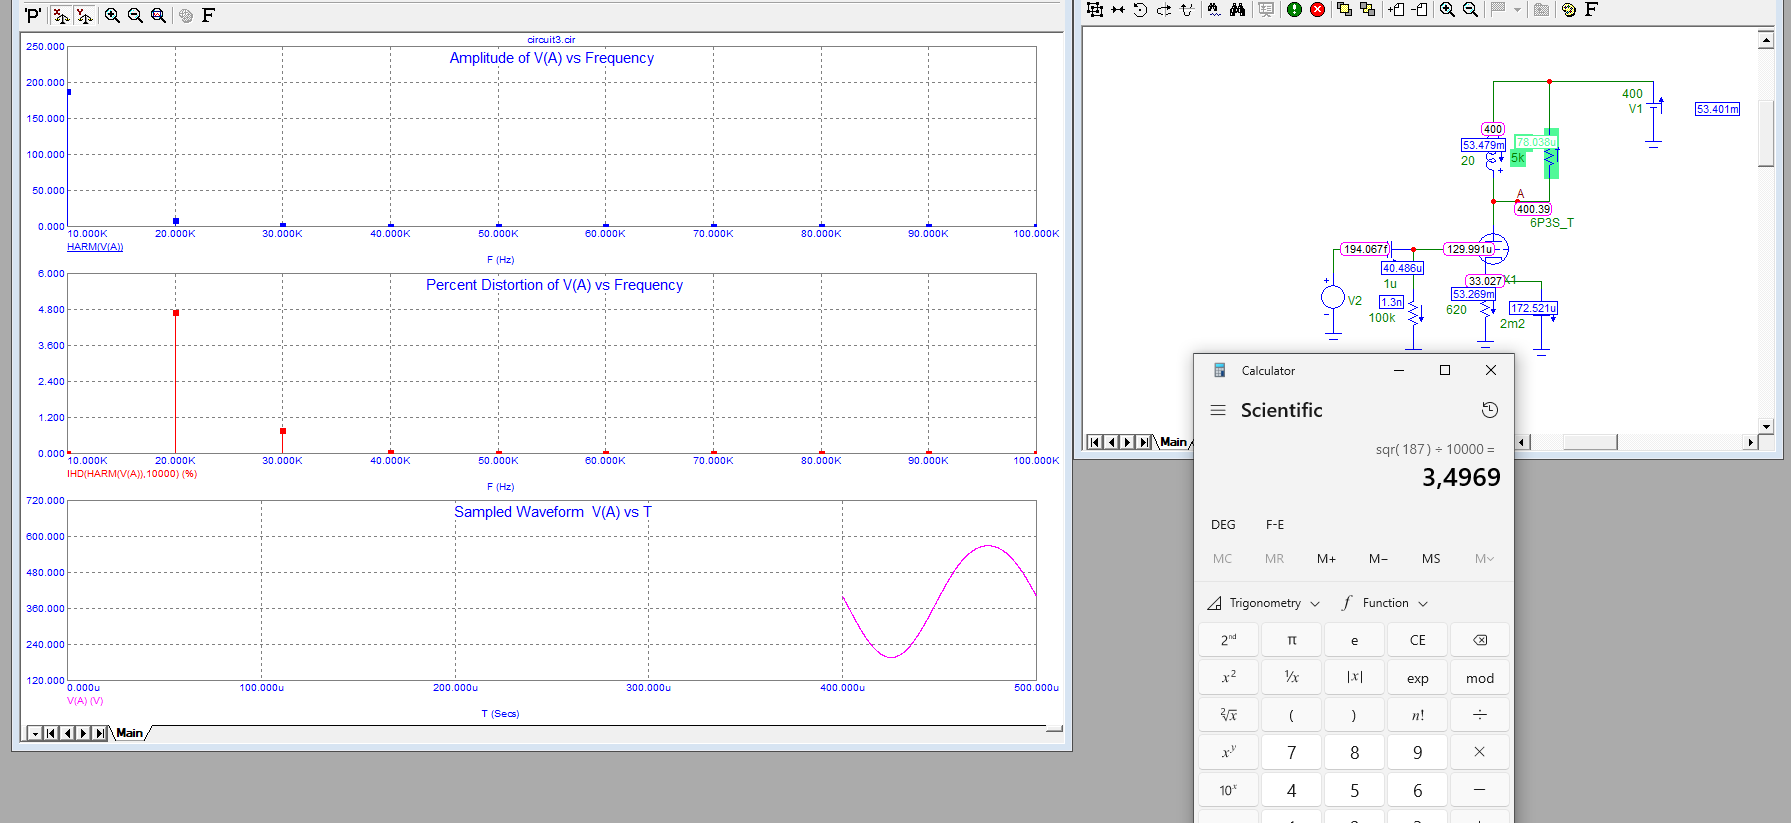Click the n! factorial key in Calculator
Image resolution: width=1791 pixels, height=823 pixels.
pyautogui.click(x=1417, y=715)
